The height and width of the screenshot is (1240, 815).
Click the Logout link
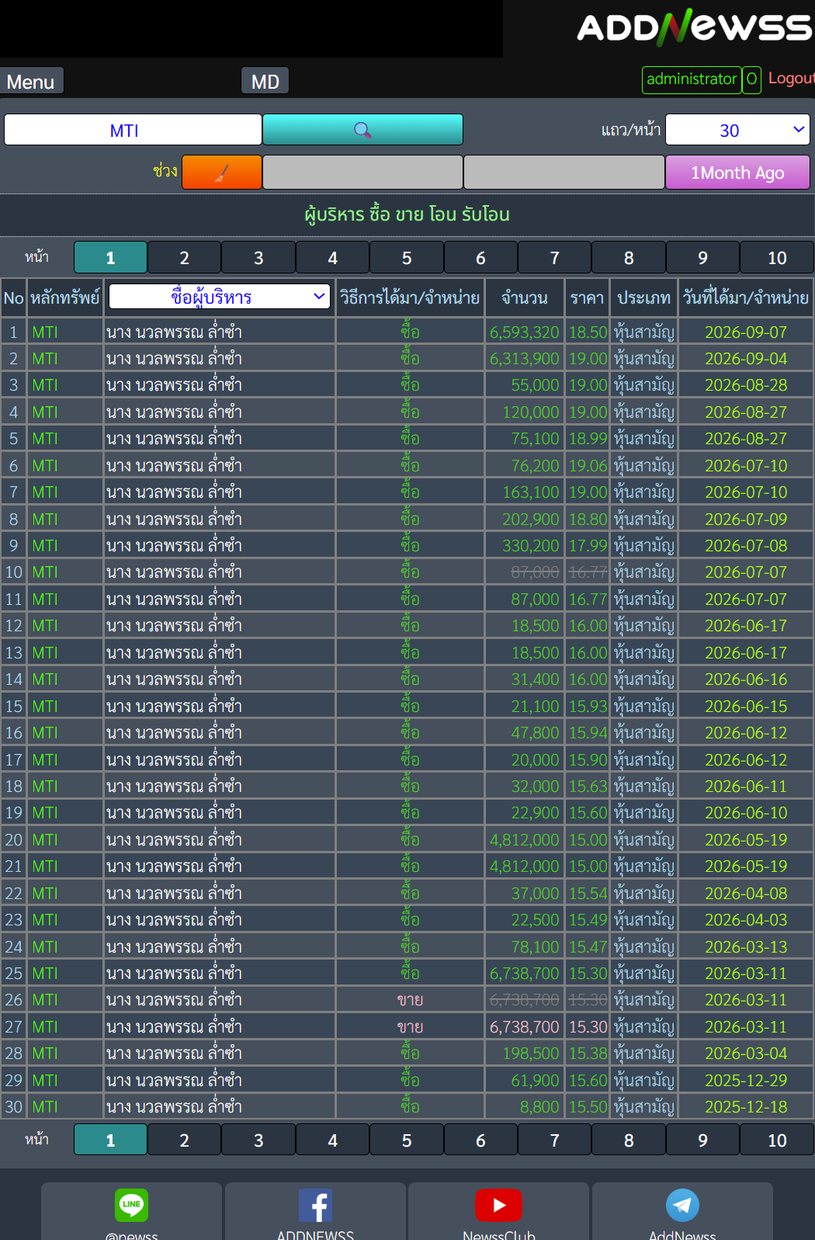(791, 78)
